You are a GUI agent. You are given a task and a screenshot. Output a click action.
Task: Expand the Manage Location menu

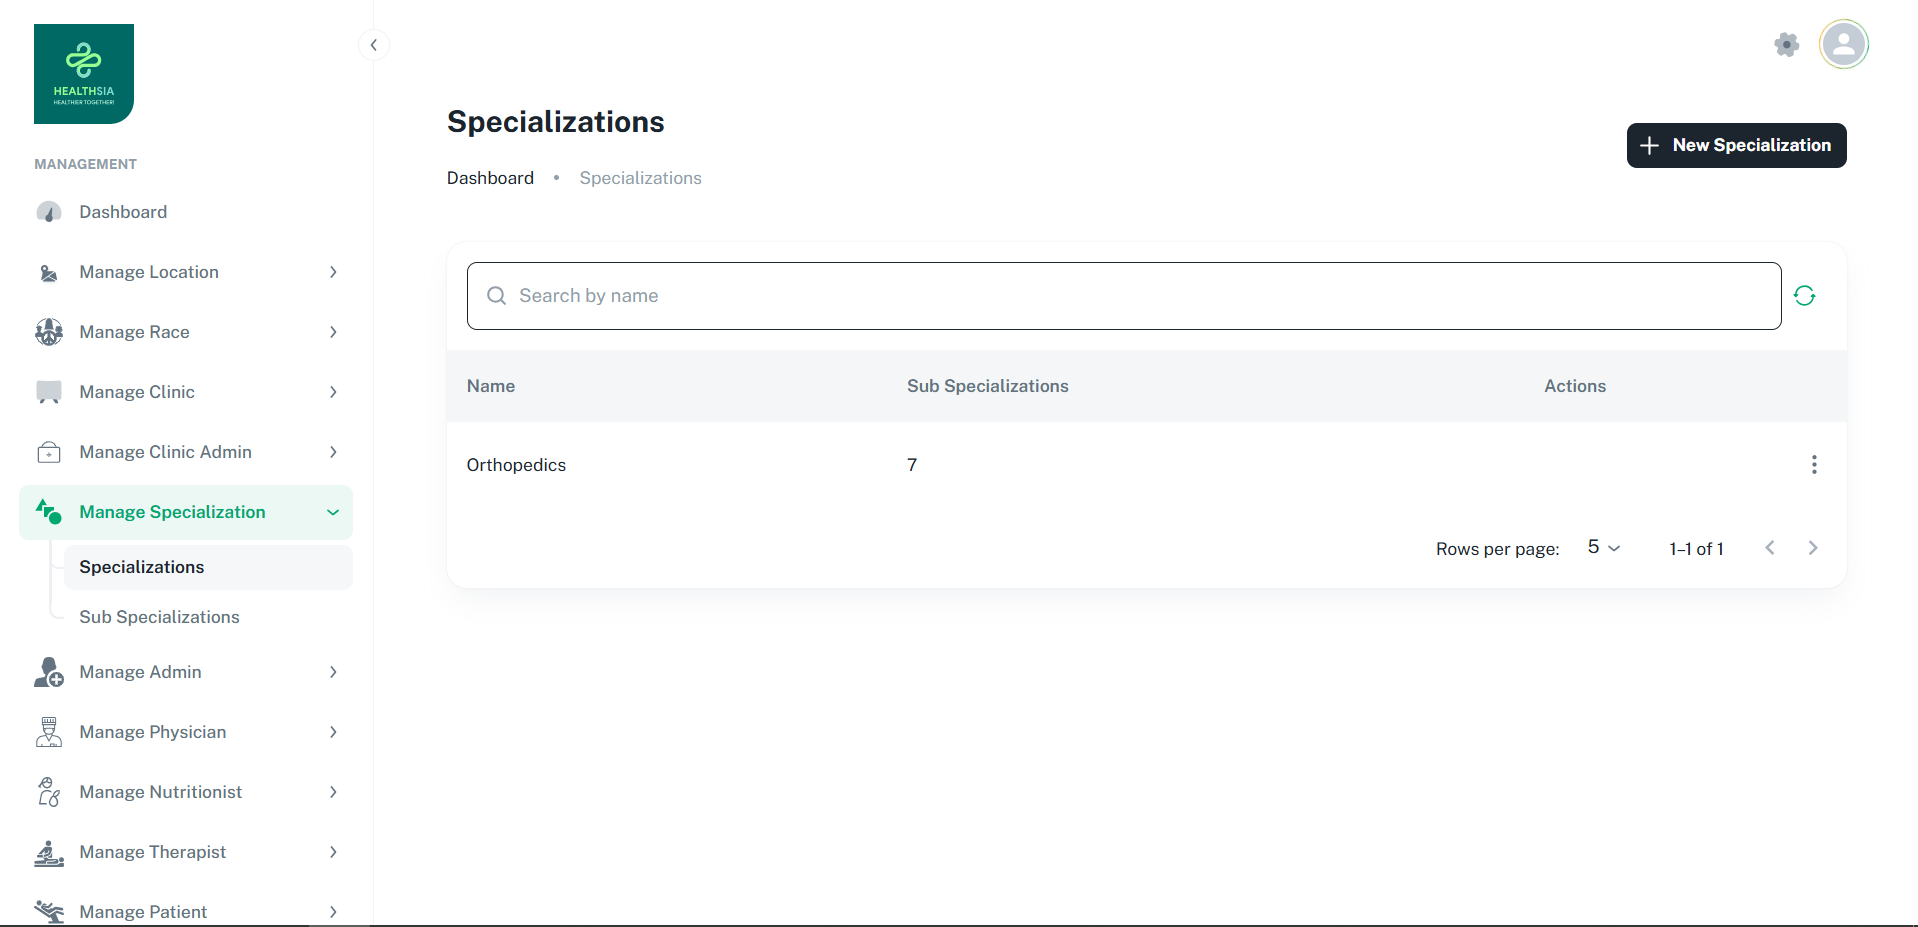[186, 272]
